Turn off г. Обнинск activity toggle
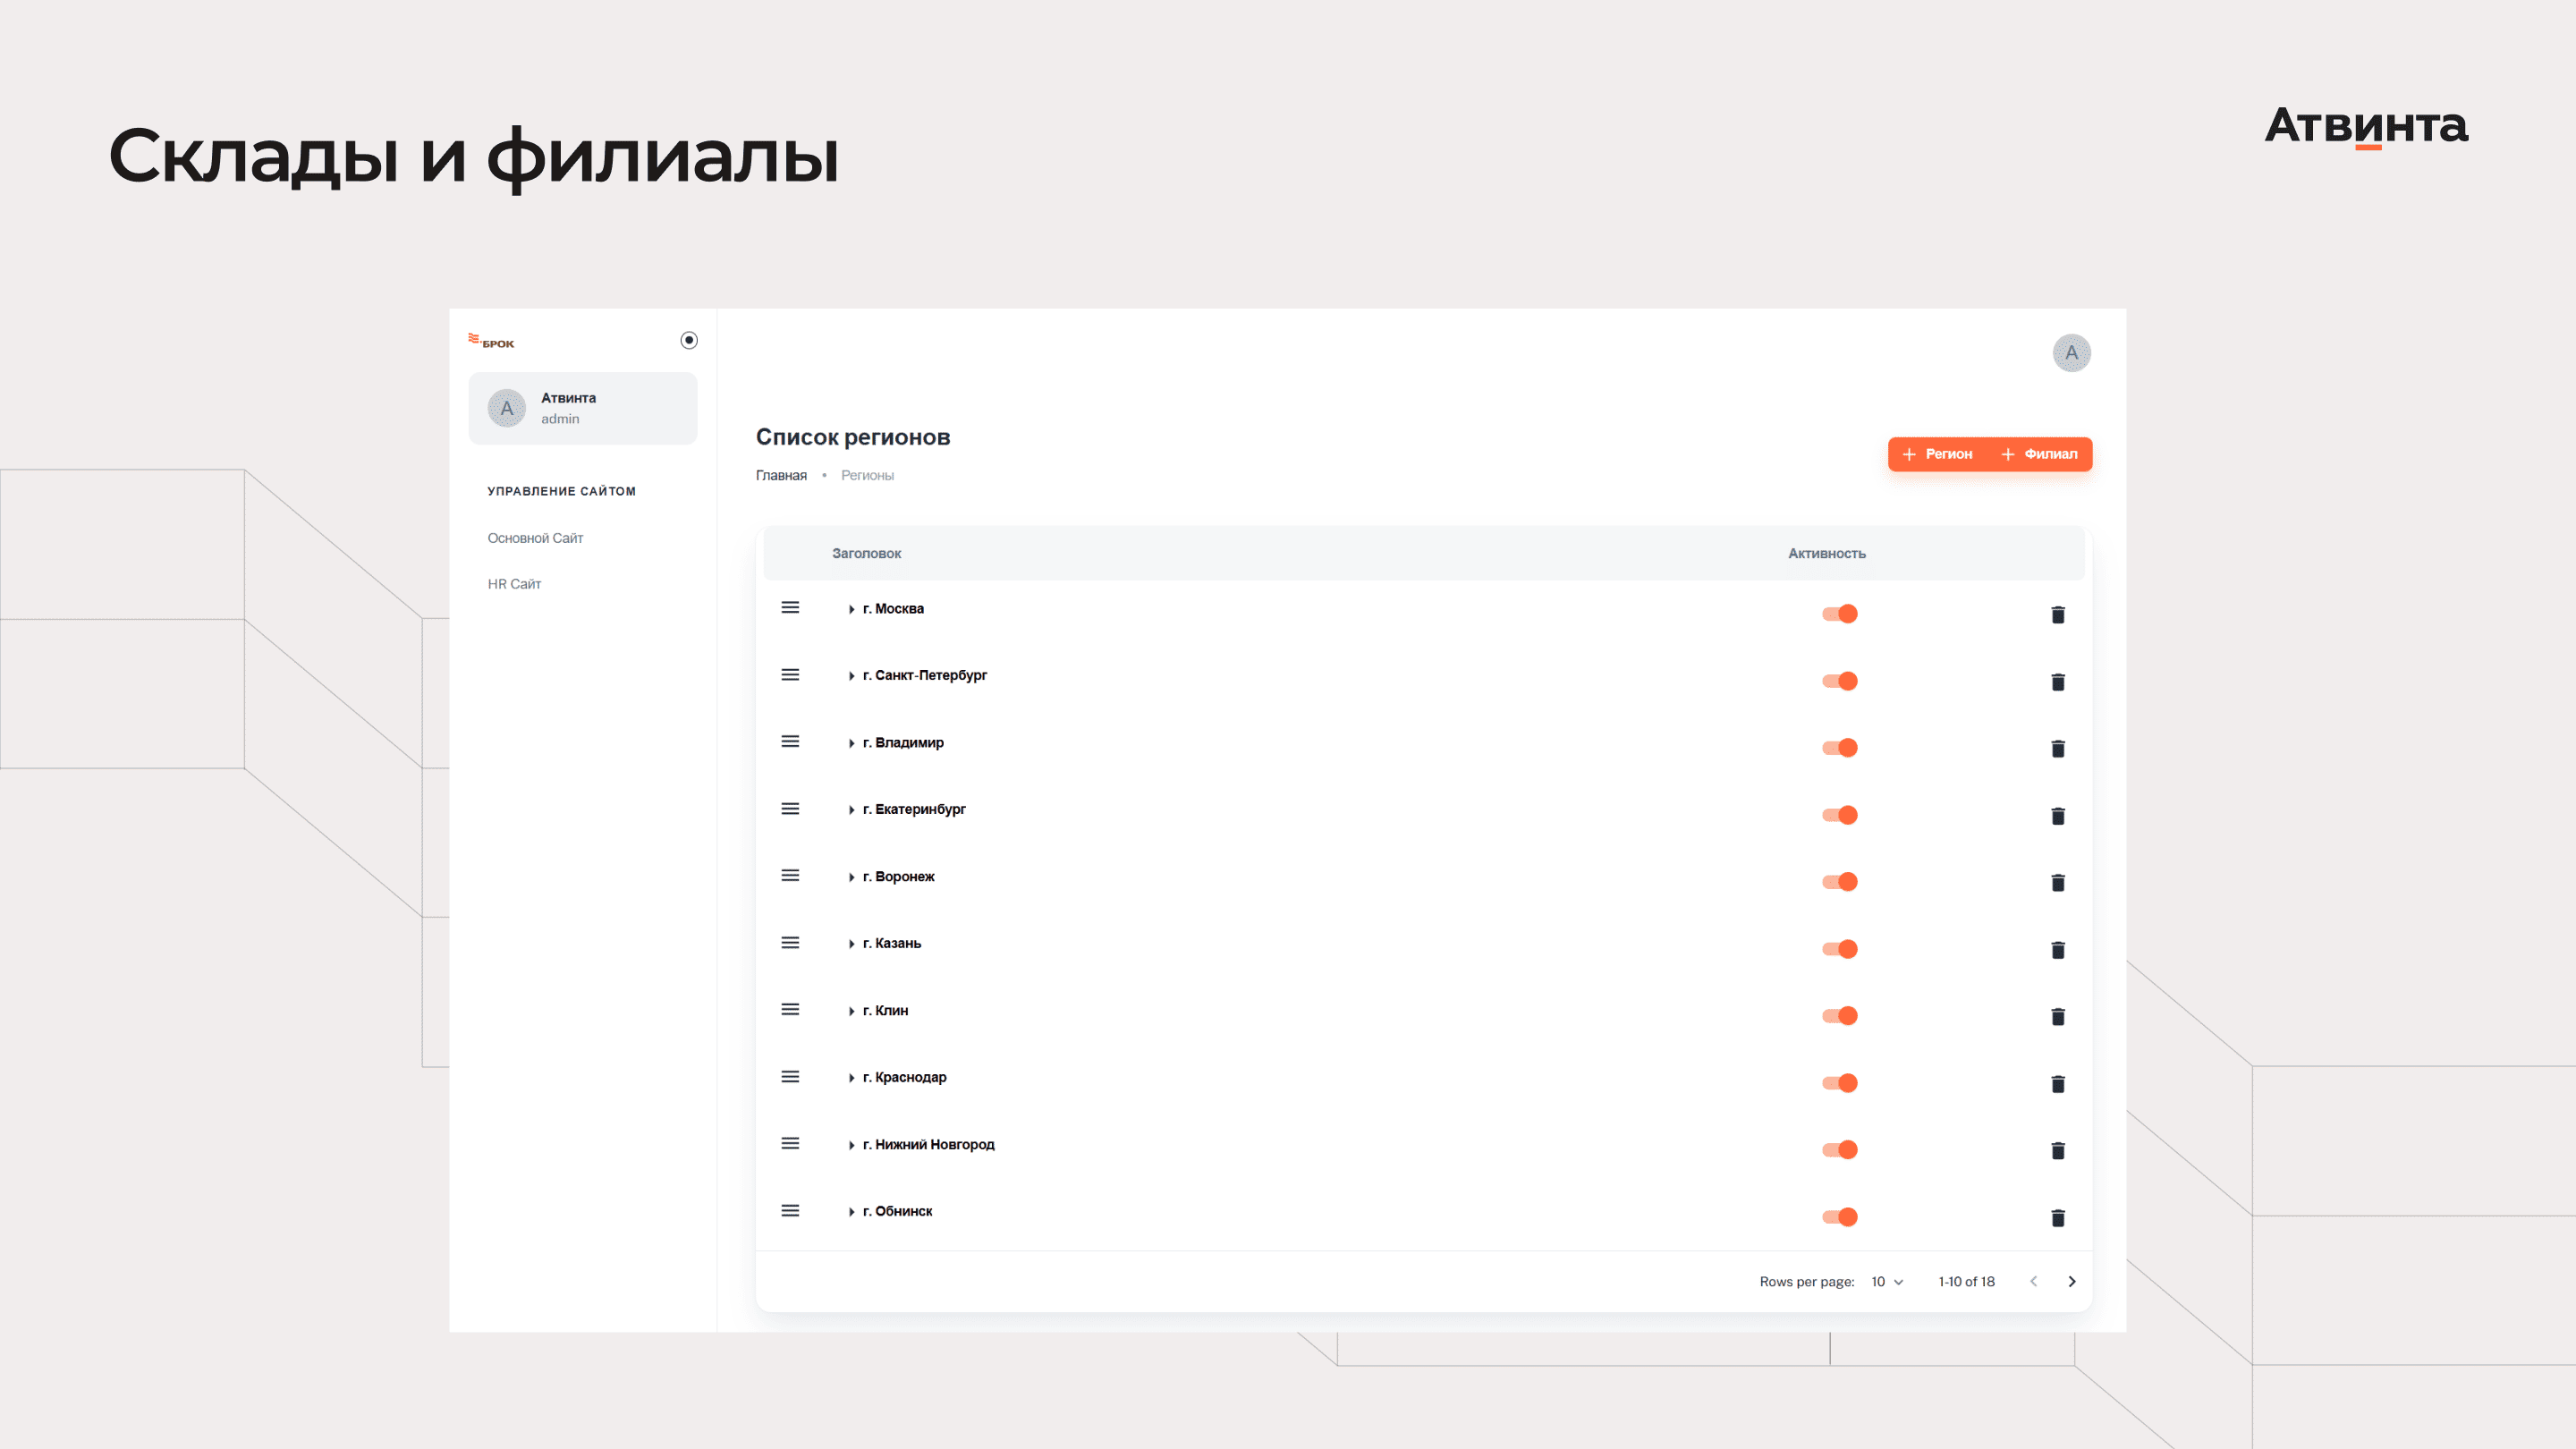Image resolution: width=2576 pixels, height=1449 pixels. (x=1839, y=1217)
